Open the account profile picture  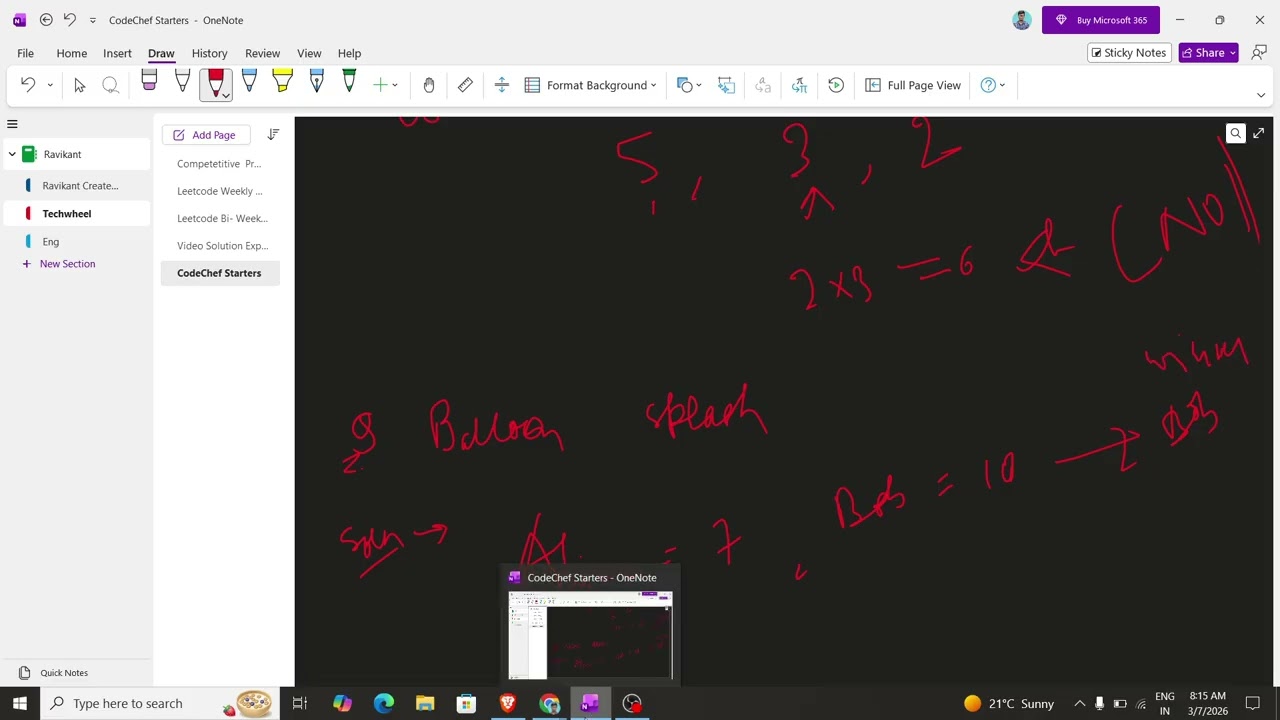click(1021, 20)
